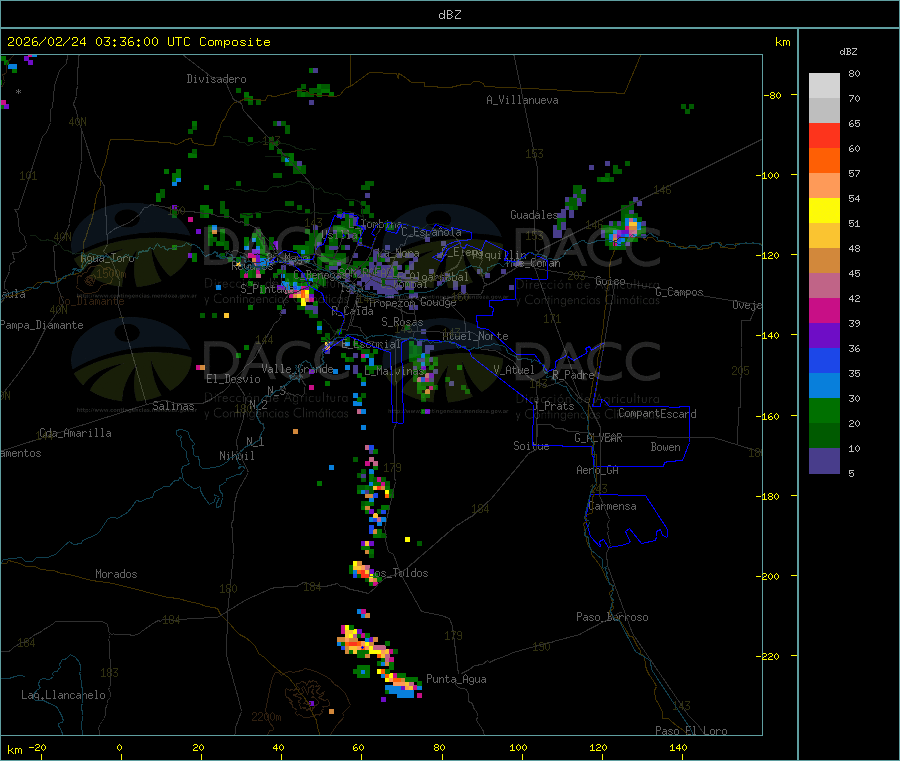Select the Guadales location label
Image resolution: width=900 pixels, height=761 pixels.
tap(534, 215)
